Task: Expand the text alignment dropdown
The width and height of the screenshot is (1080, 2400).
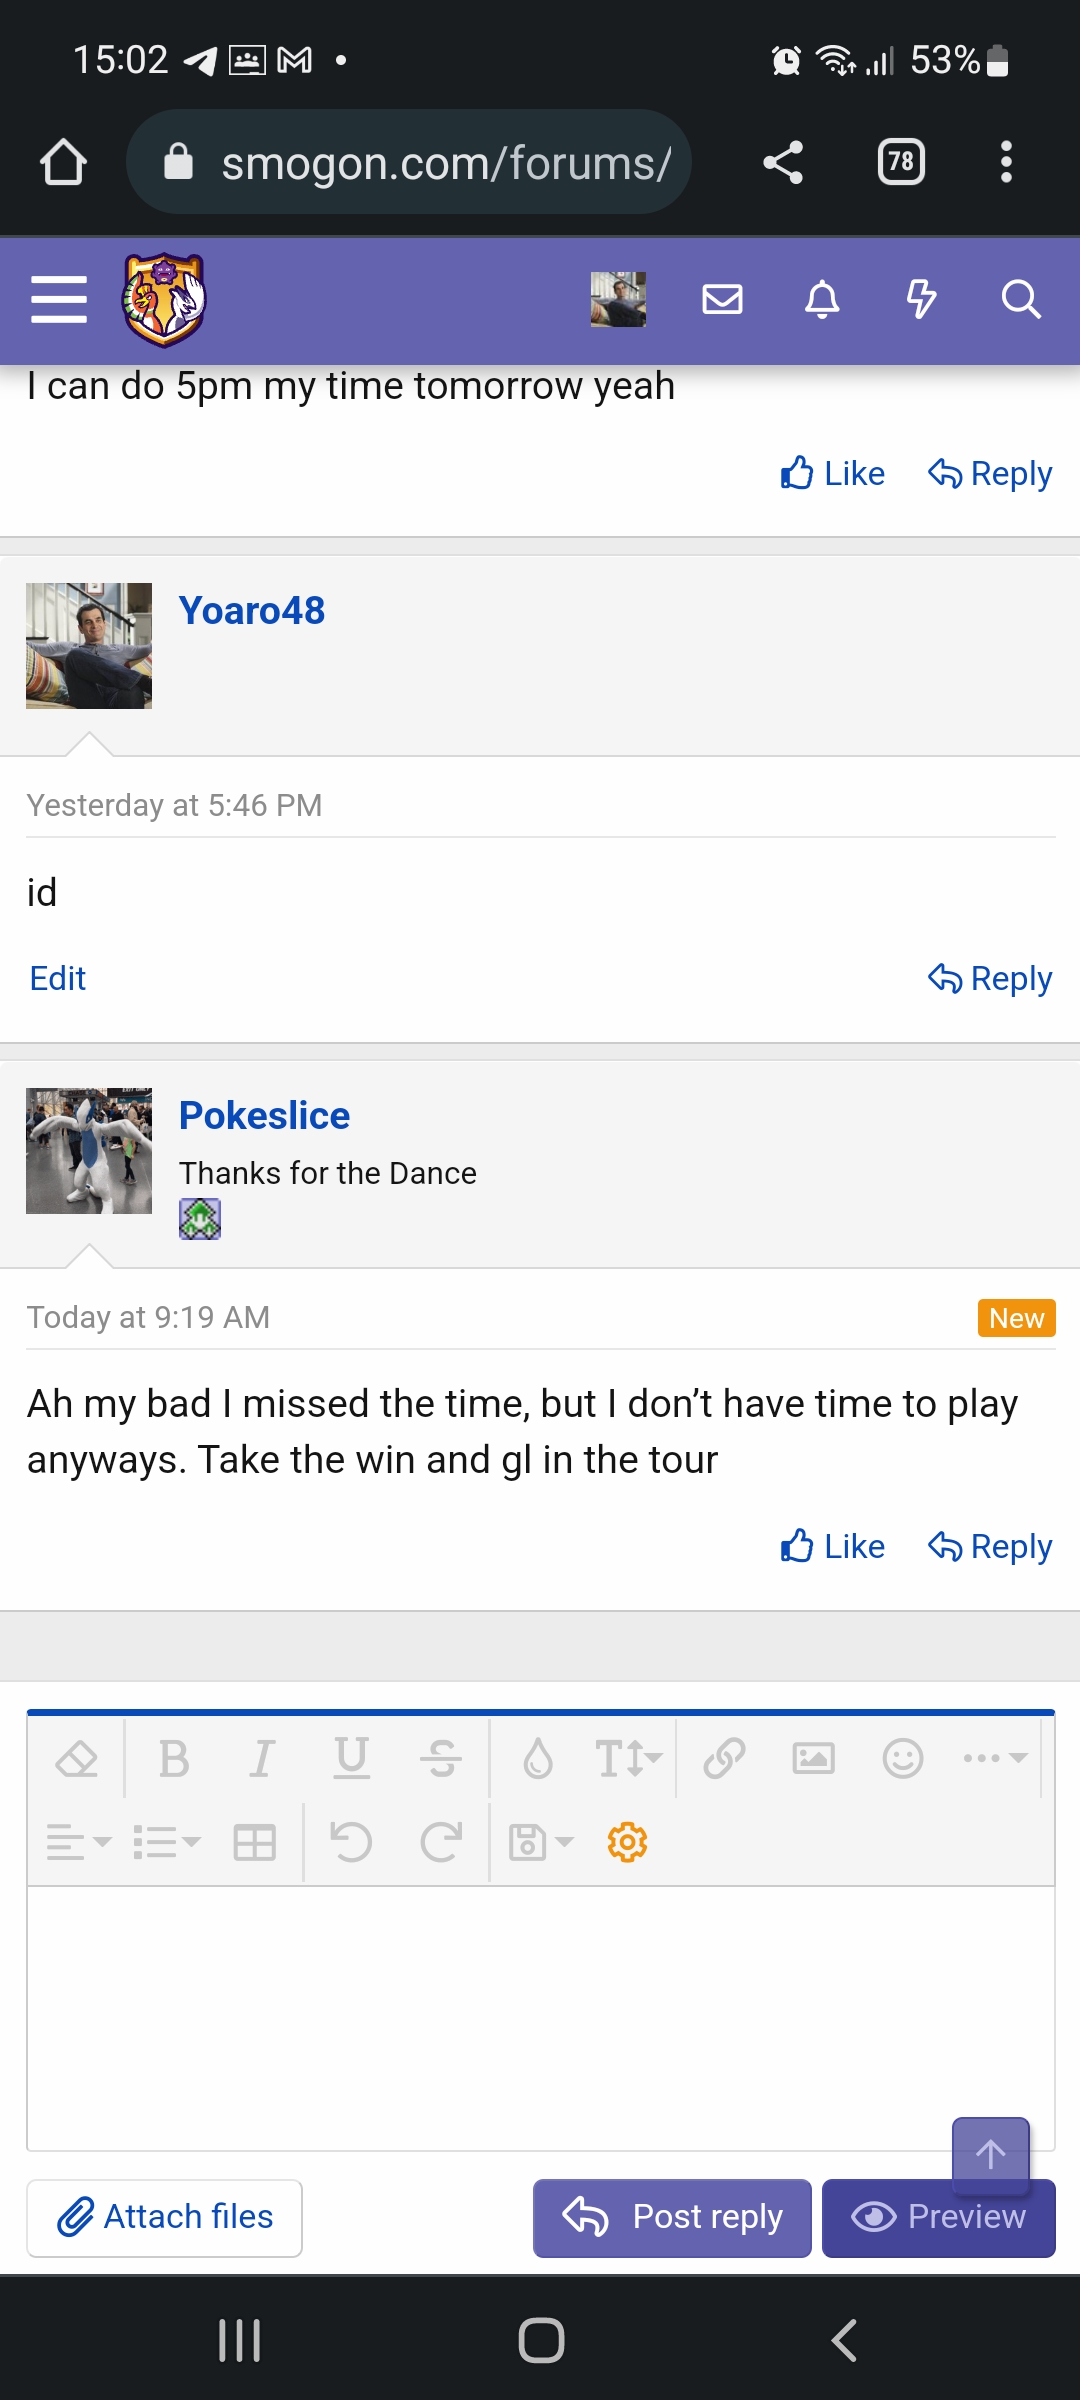Action: 78,1842
